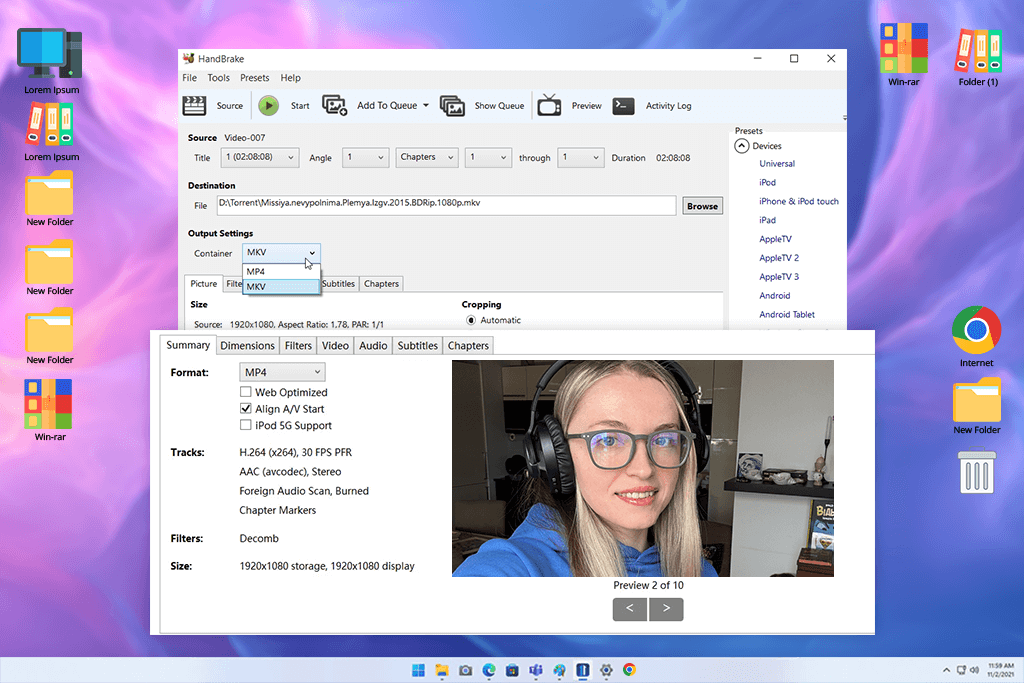Switch to the Video tab
The image size is (1024, 683).
(335, 345)
